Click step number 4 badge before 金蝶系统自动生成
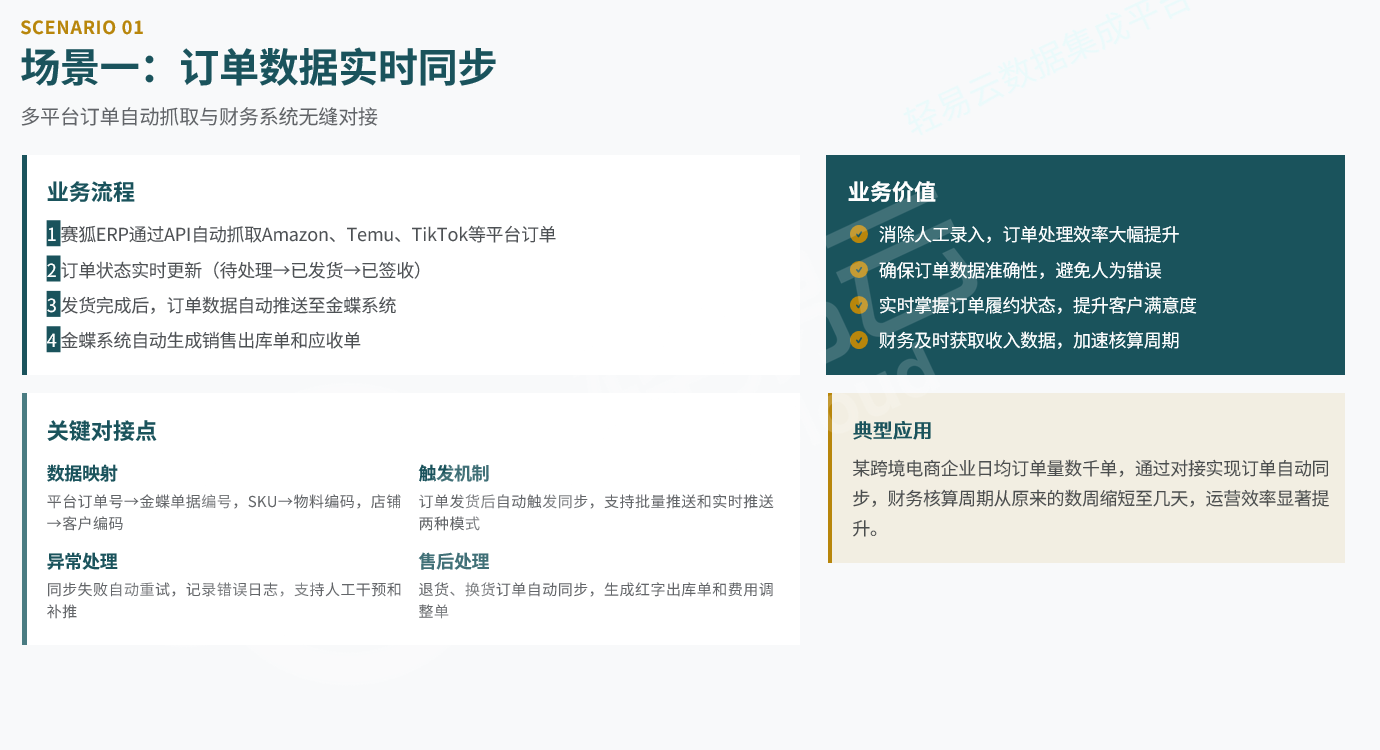 click(53, 340)
